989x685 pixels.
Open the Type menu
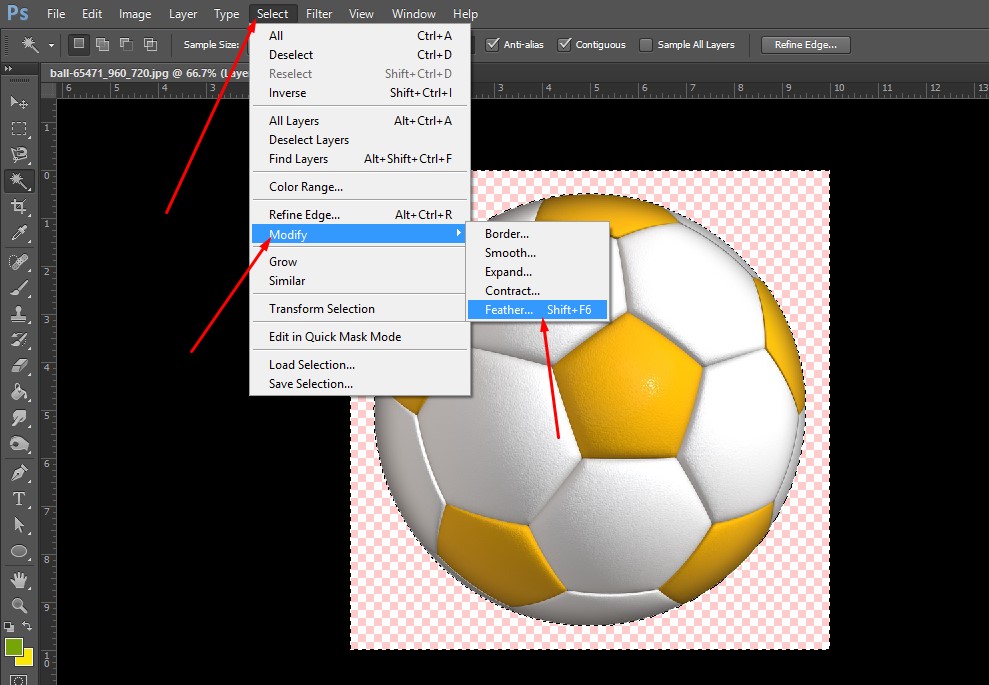click(x=226, y=13)
